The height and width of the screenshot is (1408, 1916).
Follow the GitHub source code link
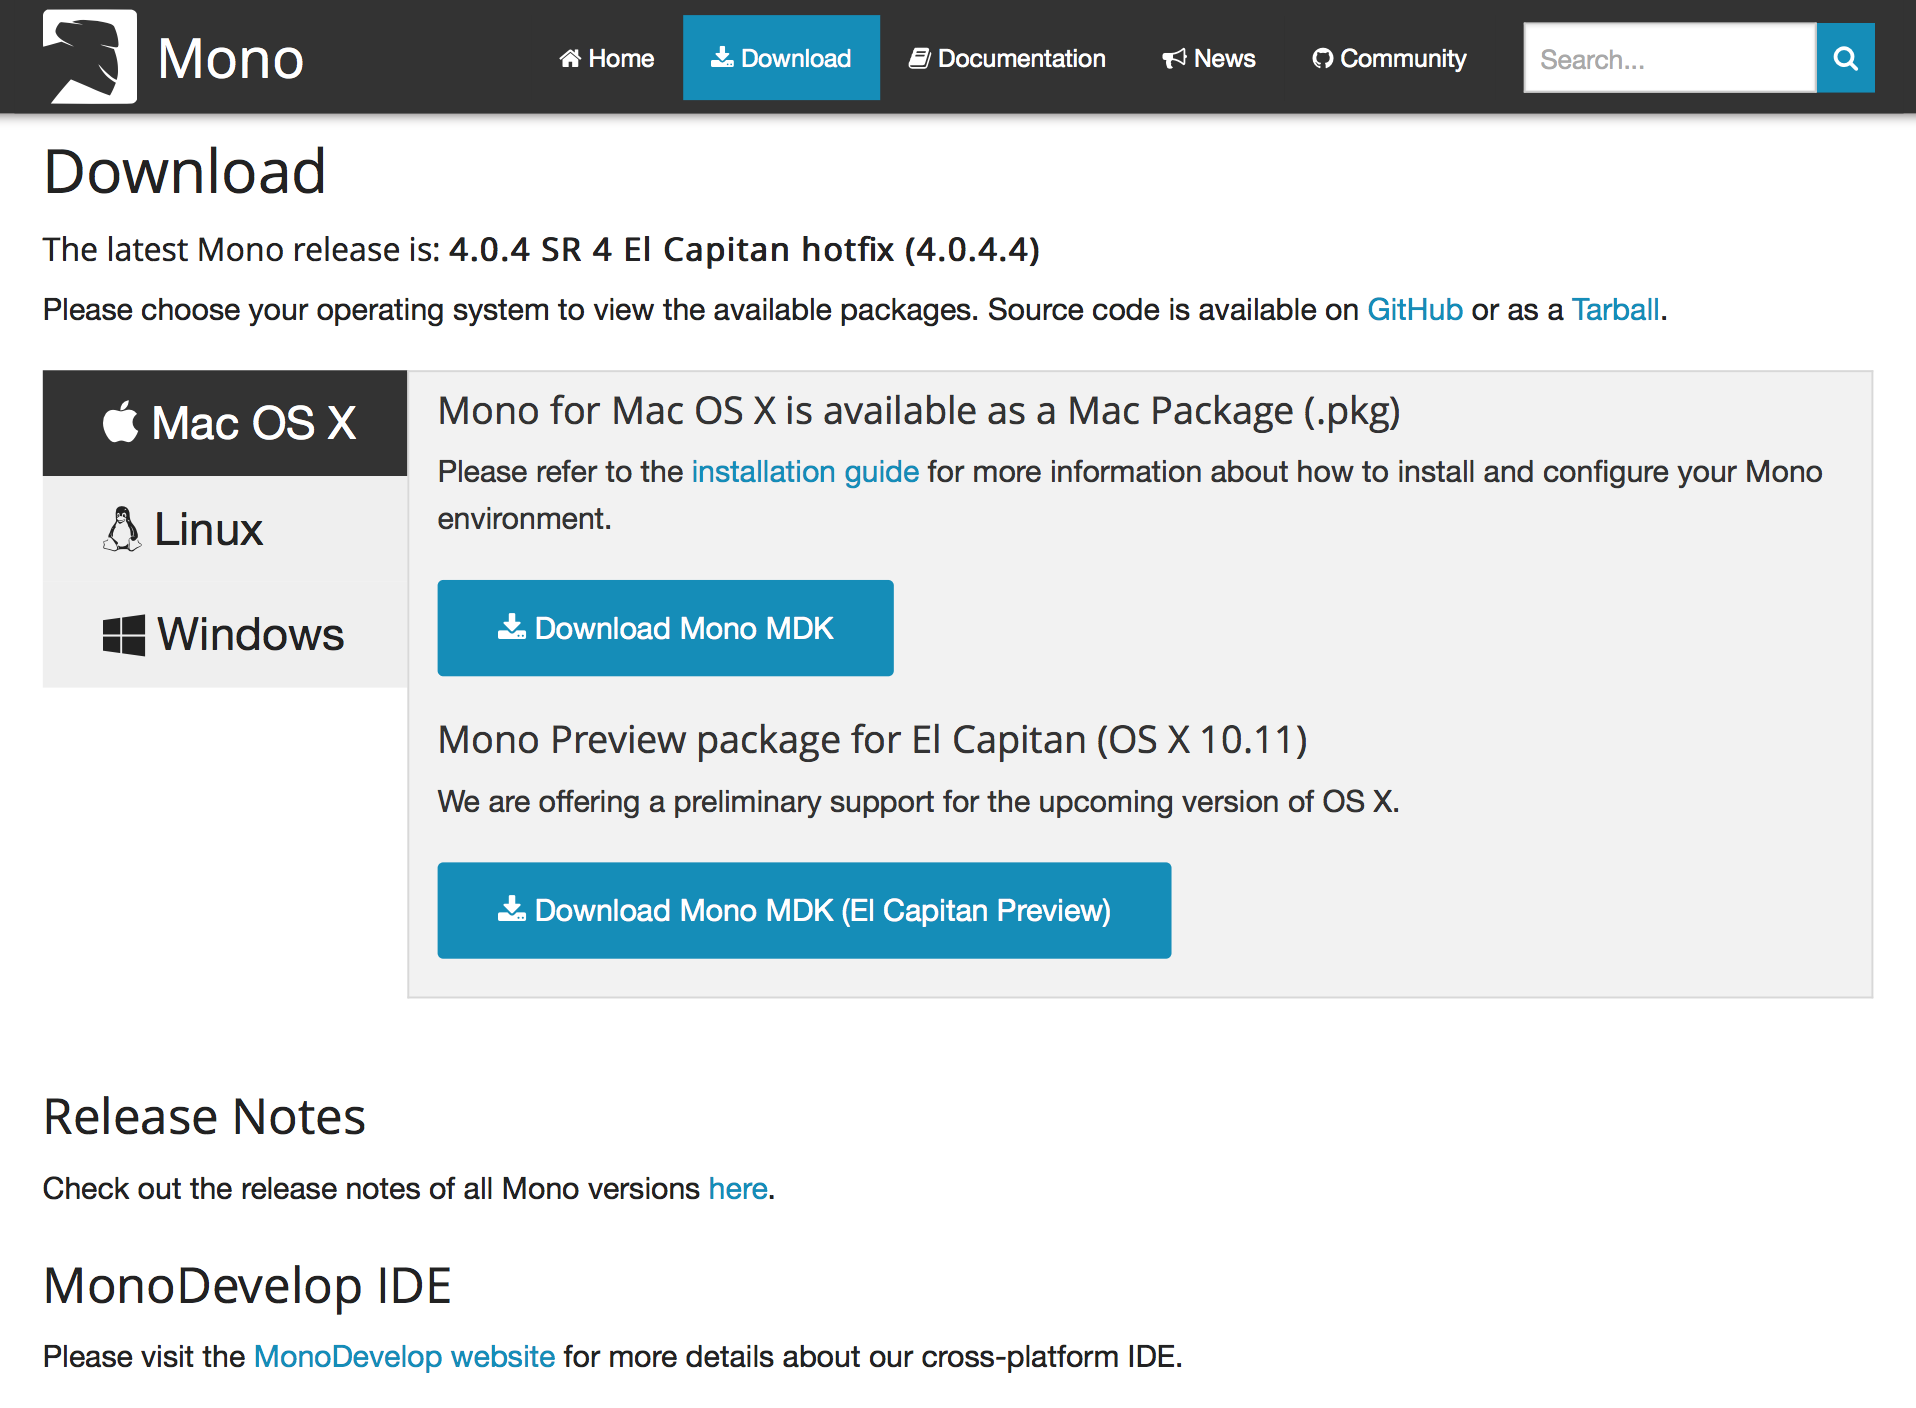(x=1415, y=310)
